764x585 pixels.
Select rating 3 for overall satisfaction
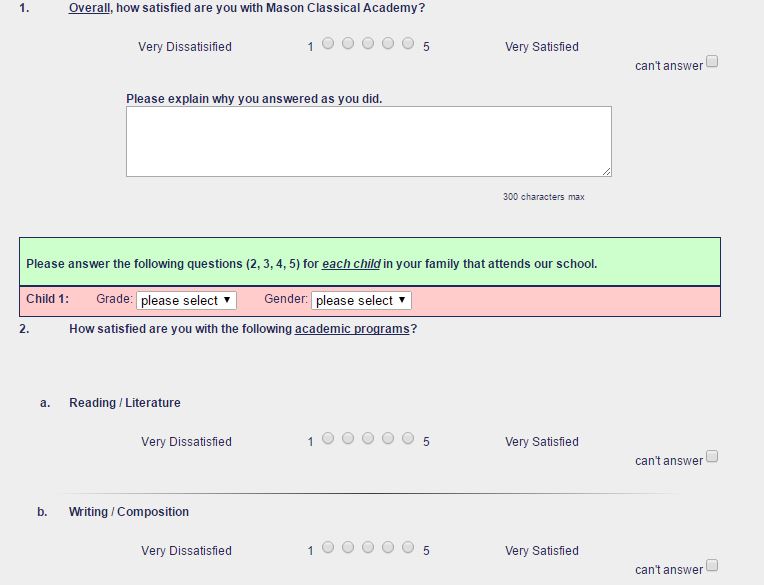pyautogui.click(x=367, y=43)
